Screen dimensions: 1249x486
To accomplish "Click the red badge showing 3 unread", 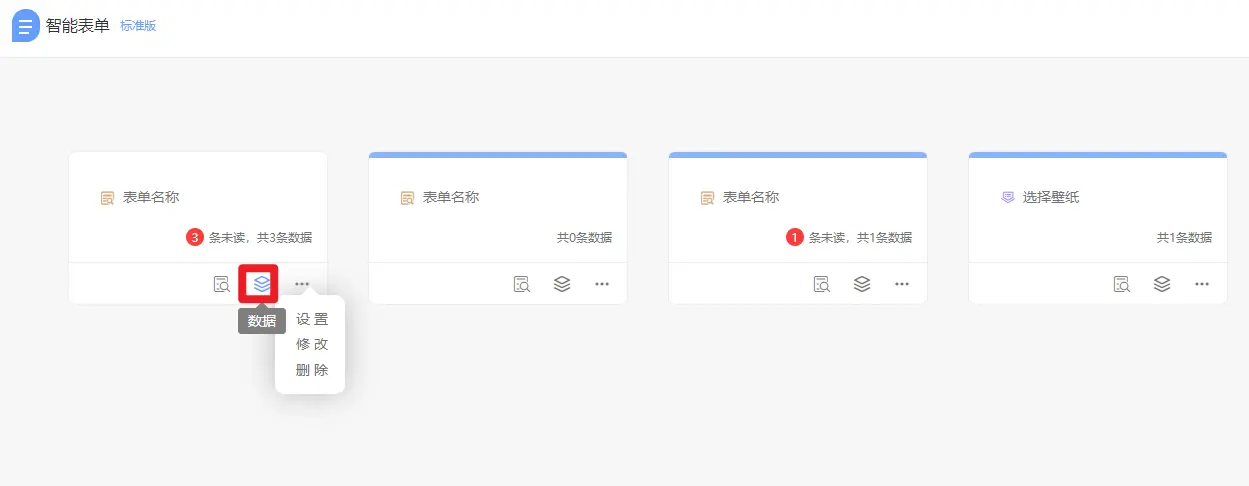I will [195, 238].
